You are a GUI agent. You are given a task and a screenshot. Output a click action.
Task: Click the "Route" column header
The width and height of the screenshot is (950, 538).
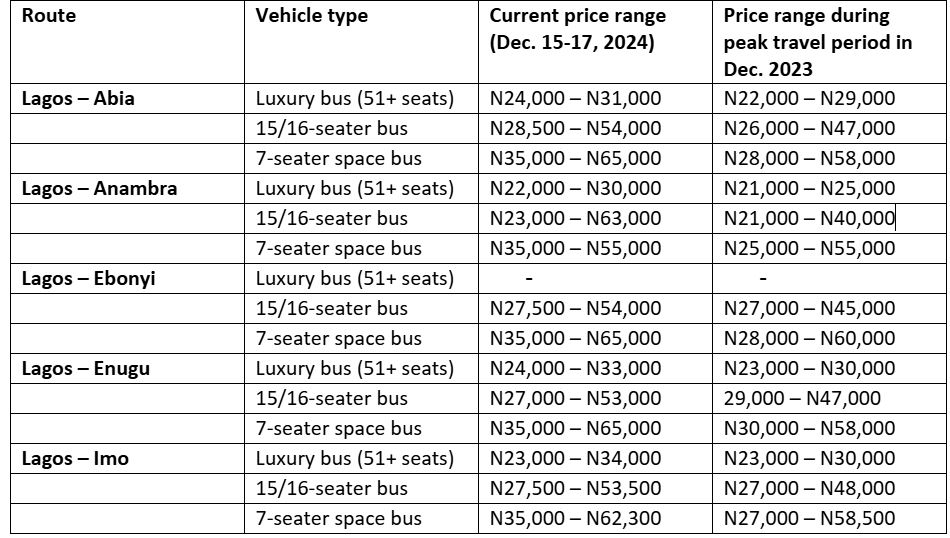point(49,16)
